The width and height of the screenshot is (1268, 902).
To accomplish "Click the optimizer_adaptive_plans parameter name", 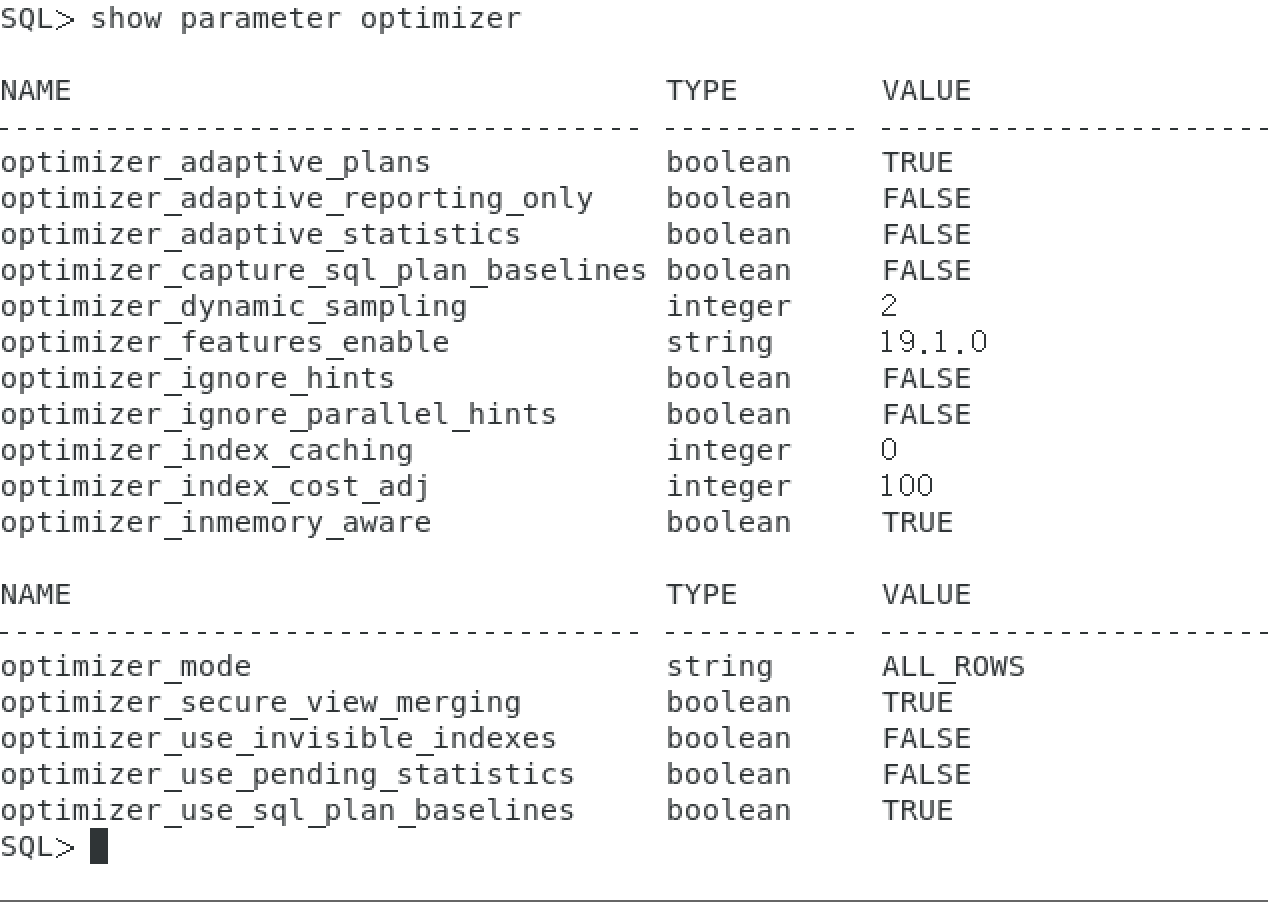I will pyautogui.click(x=215, y=163).
